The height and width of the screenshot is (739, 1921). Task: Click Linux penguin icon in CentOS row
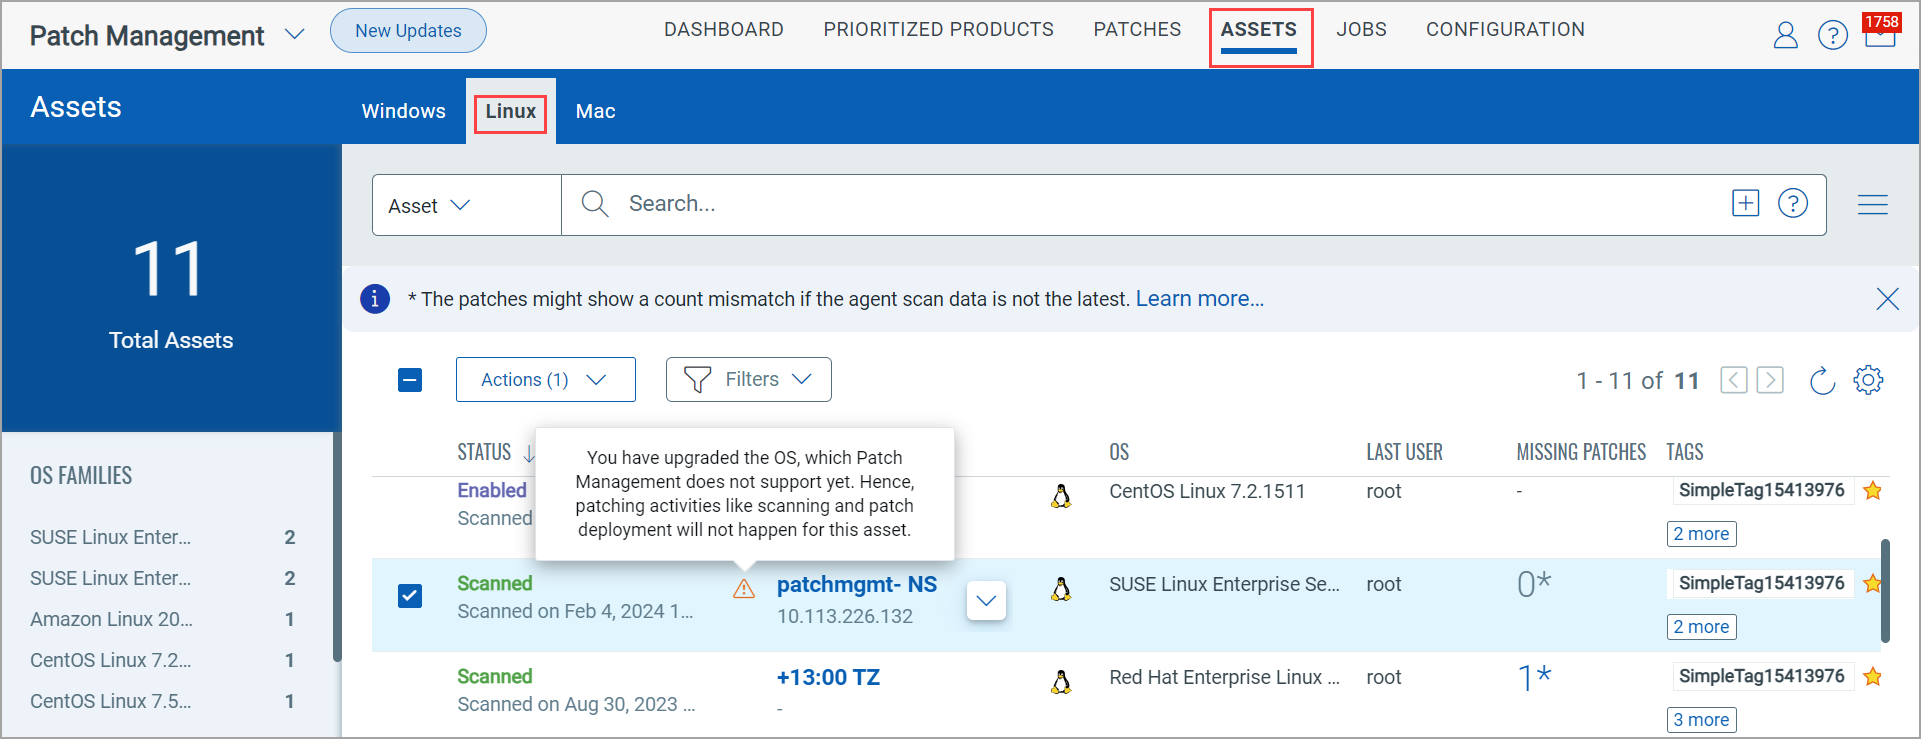(1061, 496)
